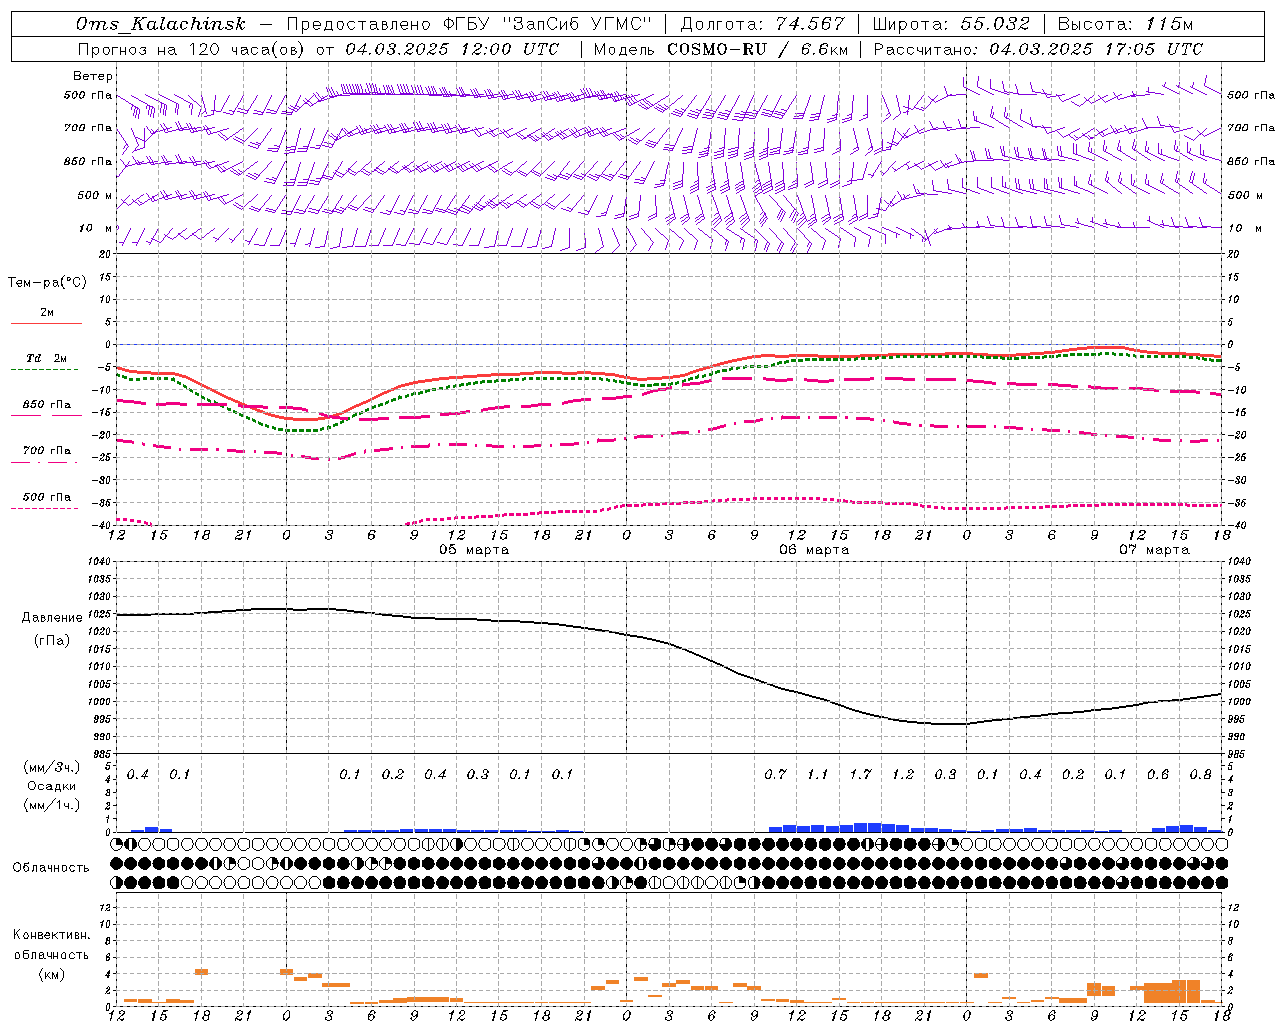Screen dimensions: 1280x1024
Task: Click the 1.7 precipitation value
Action: [x=860, y=774]
